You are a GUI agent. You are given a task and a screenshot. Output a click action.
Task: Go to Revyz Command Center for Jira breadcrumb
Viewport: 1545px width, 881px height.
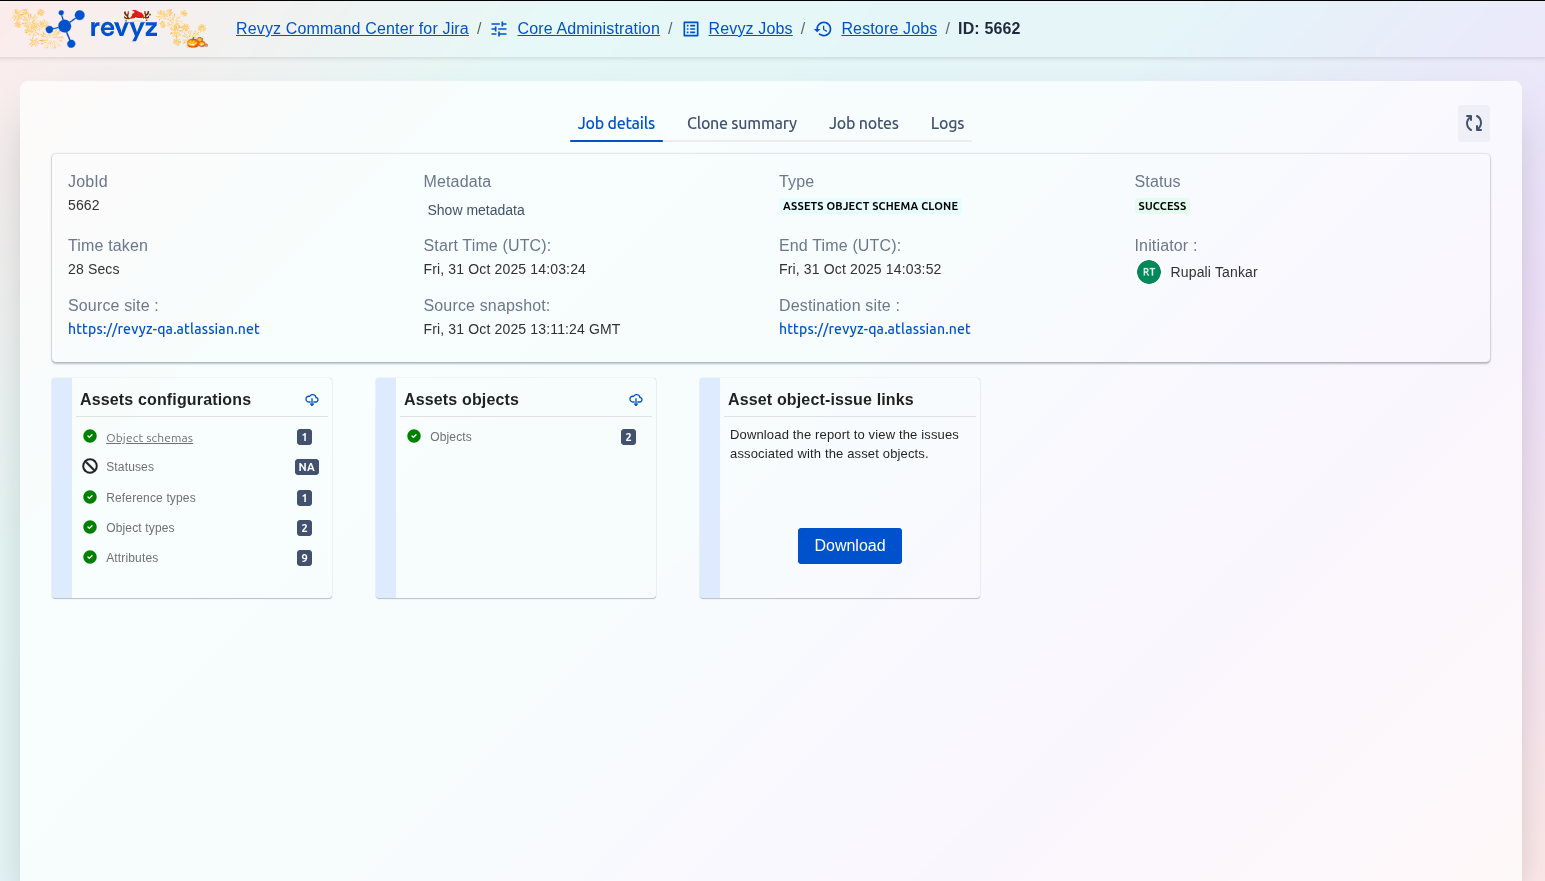coord(352,29)
